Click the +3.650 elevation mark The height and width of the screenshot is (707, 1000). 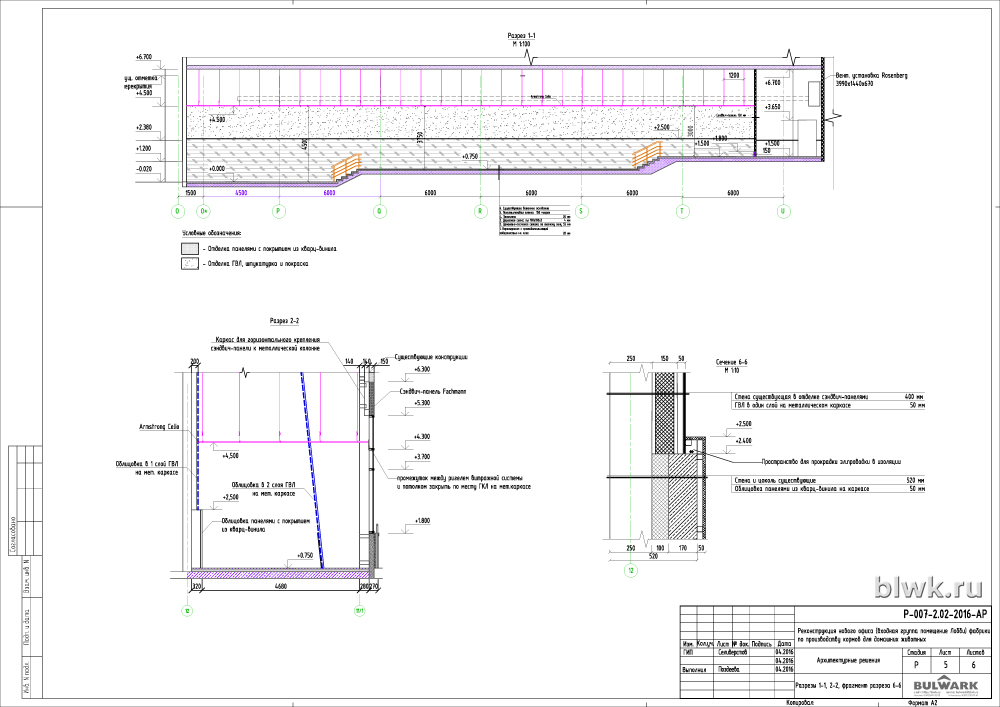[x=772, y=107]
